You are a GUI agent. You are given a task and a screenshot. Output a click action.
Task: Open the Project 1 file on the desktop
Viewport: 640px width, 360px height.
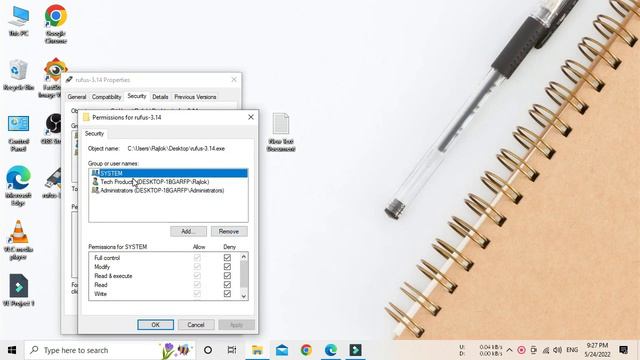(18, 290)
